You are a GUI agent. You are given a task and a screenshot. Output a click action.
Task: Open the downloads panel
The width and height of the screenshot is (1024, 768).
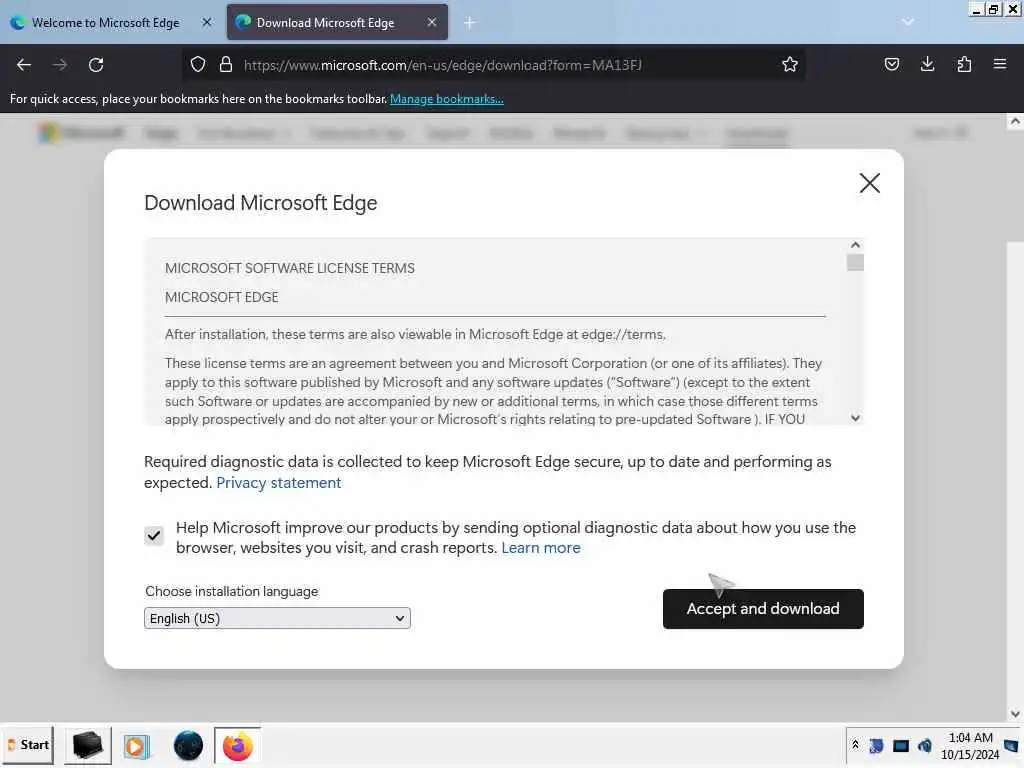[927, 64]
